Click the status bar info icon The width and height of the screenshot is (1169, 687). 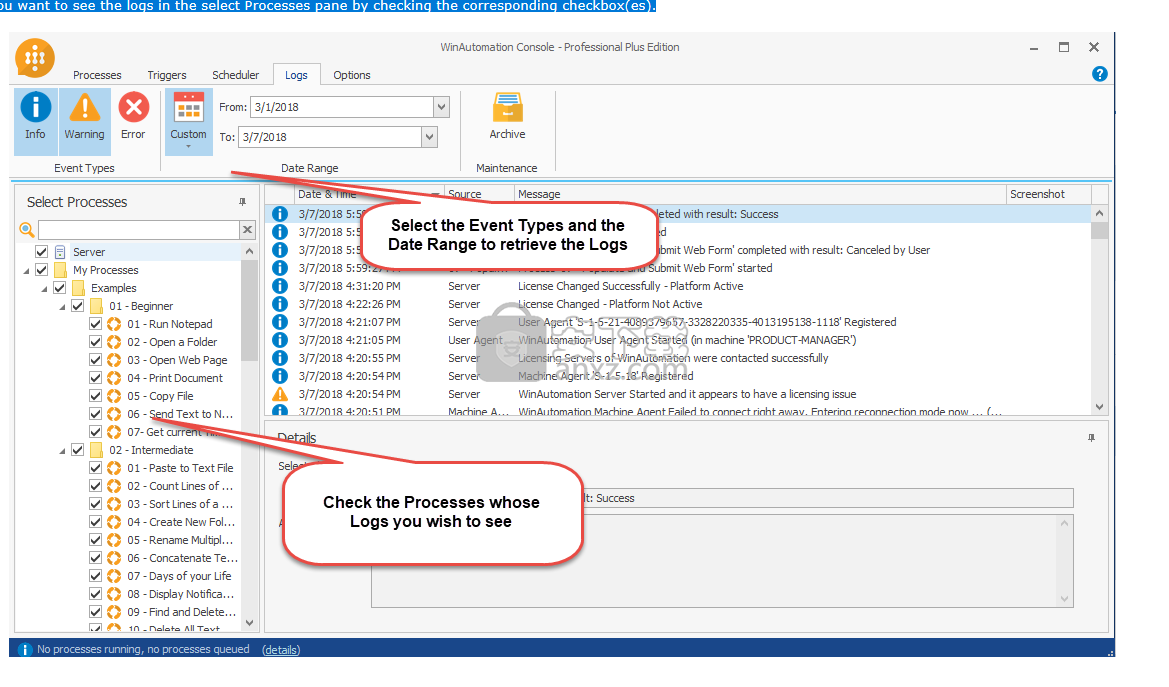25,650
